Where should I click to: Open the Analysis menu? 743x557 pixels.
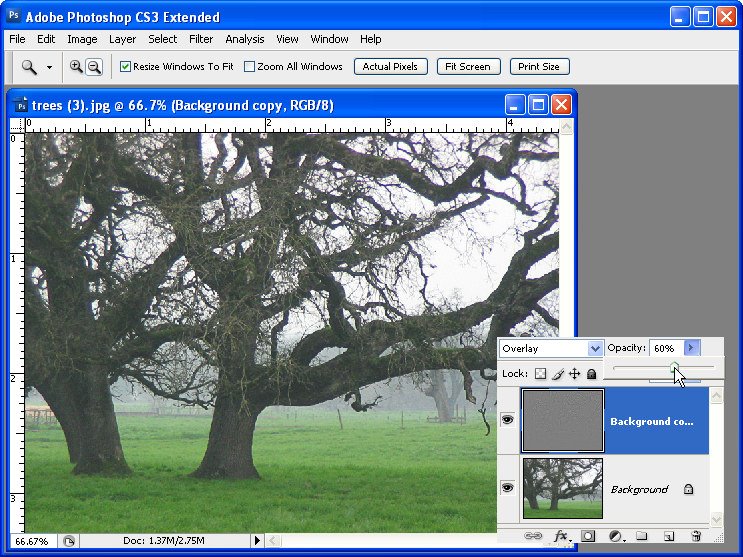(245, 39)
